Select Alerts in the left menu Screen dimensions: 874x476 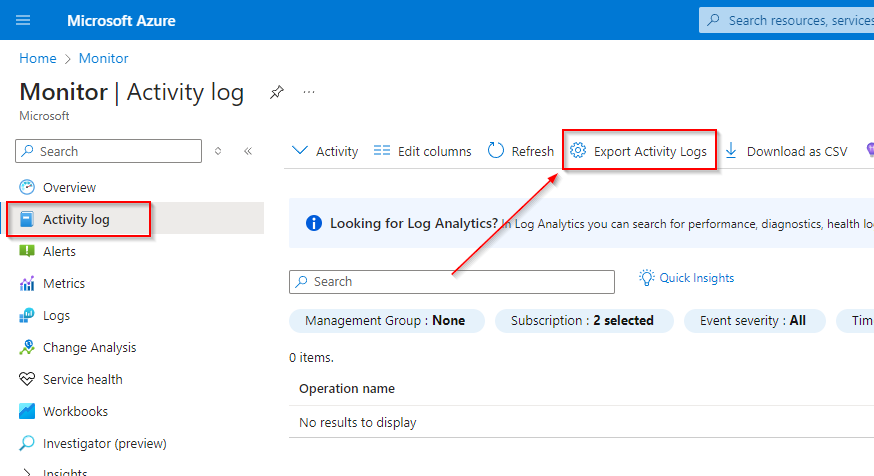click(59, 251)
